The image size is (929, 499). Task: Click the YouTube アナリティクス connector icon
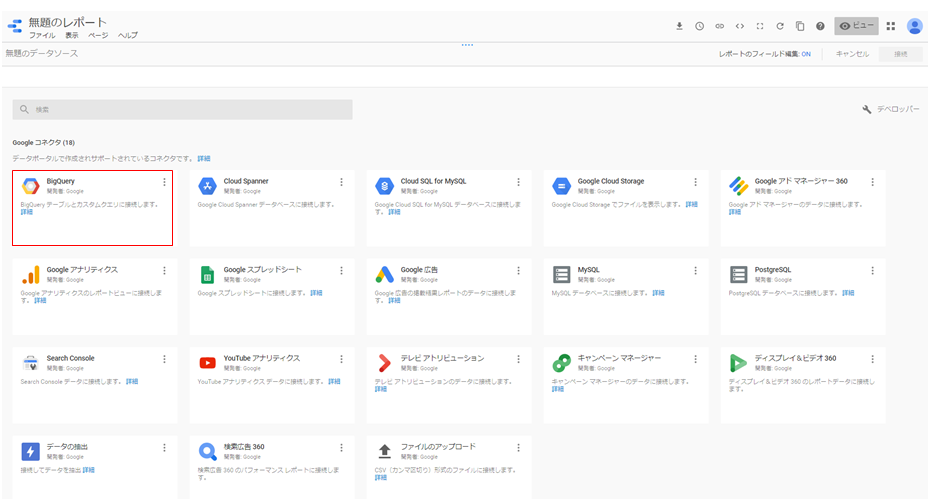pos(207,363)
